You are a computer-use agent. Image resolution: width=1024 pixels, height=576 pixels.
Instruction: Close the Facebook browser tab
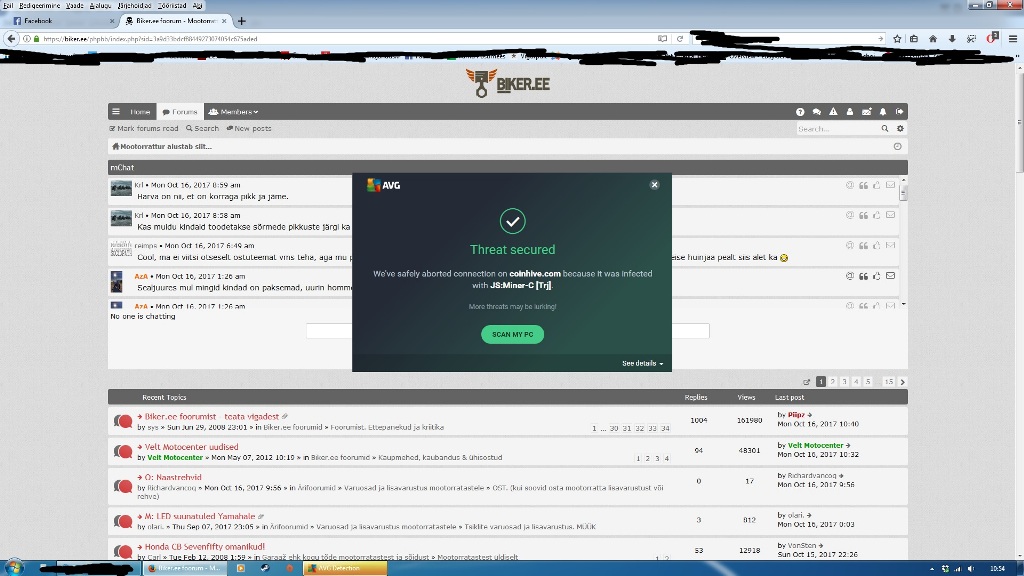coord(112,21)
